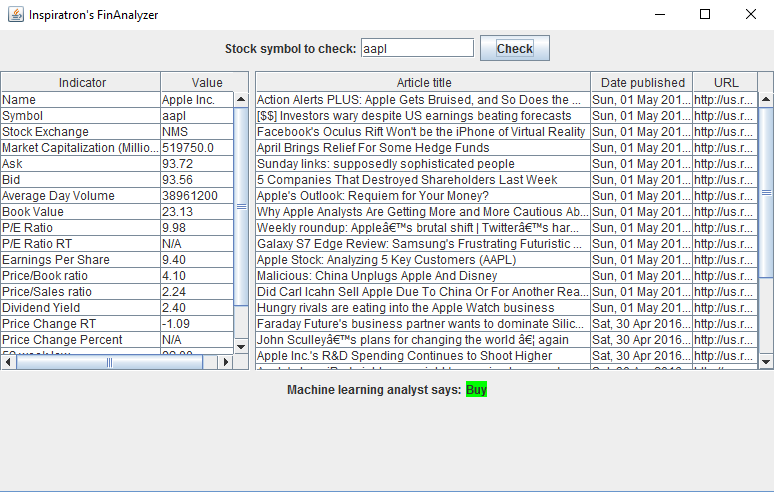The width and height of the screenshot is (774, 492).
Task: Click the articles table vertical scrollbar thumb
Action: [766, 192]
